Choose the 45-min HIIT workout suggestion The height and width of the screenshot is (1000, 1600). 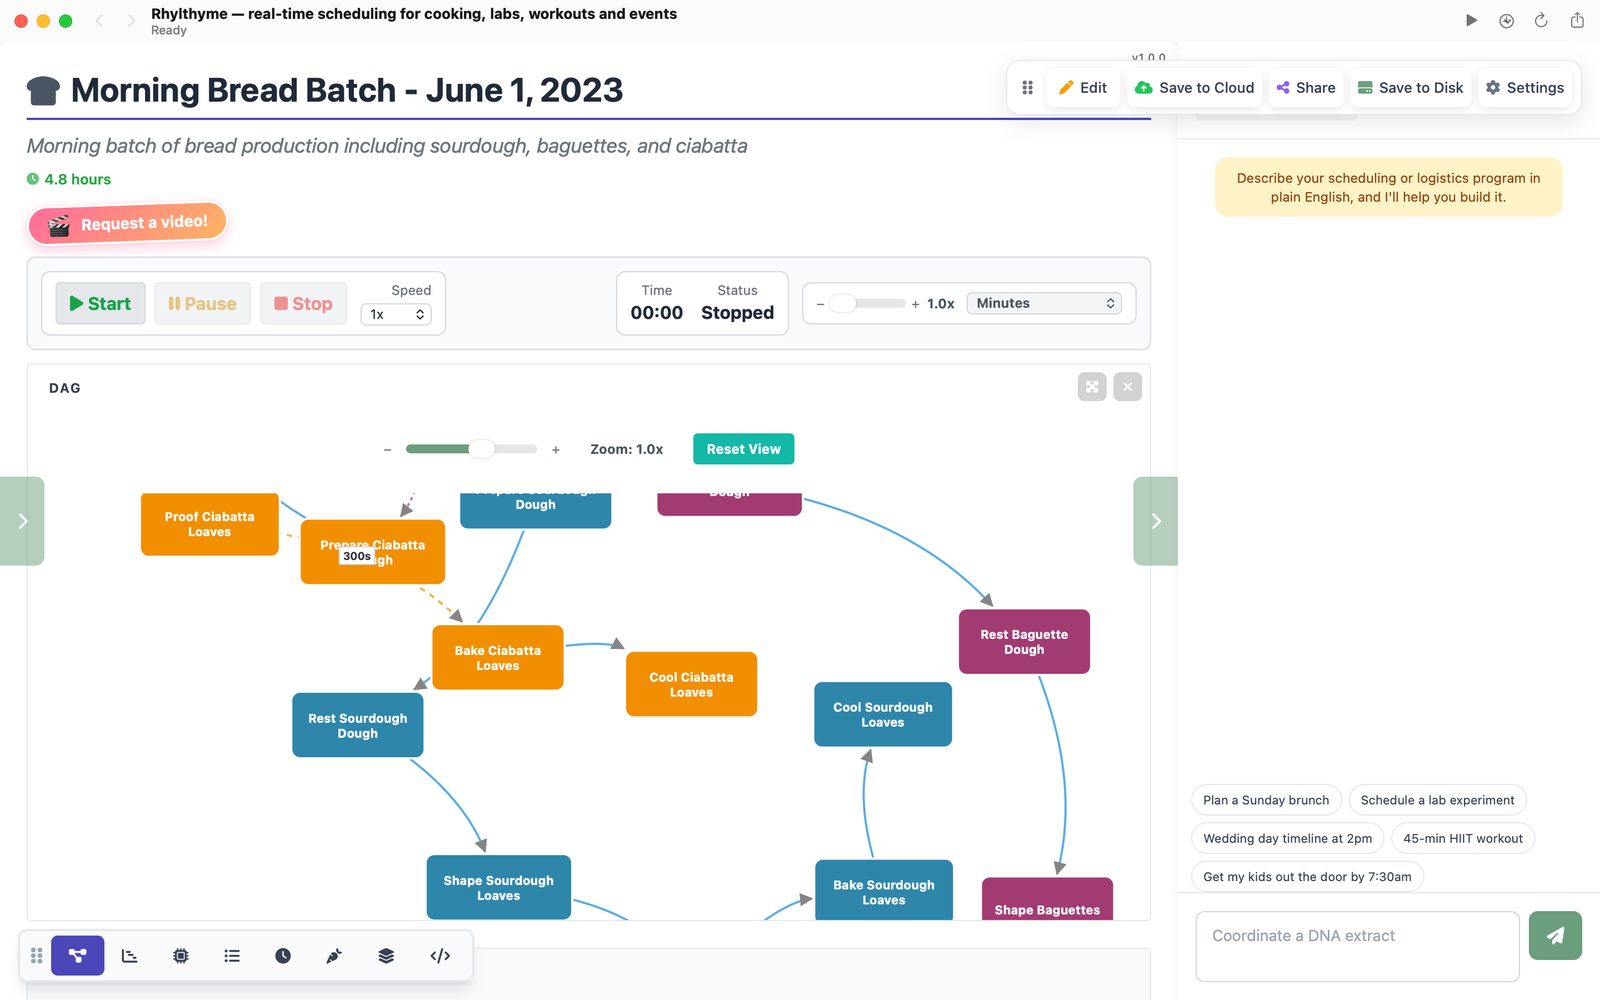pos(1462,838)
